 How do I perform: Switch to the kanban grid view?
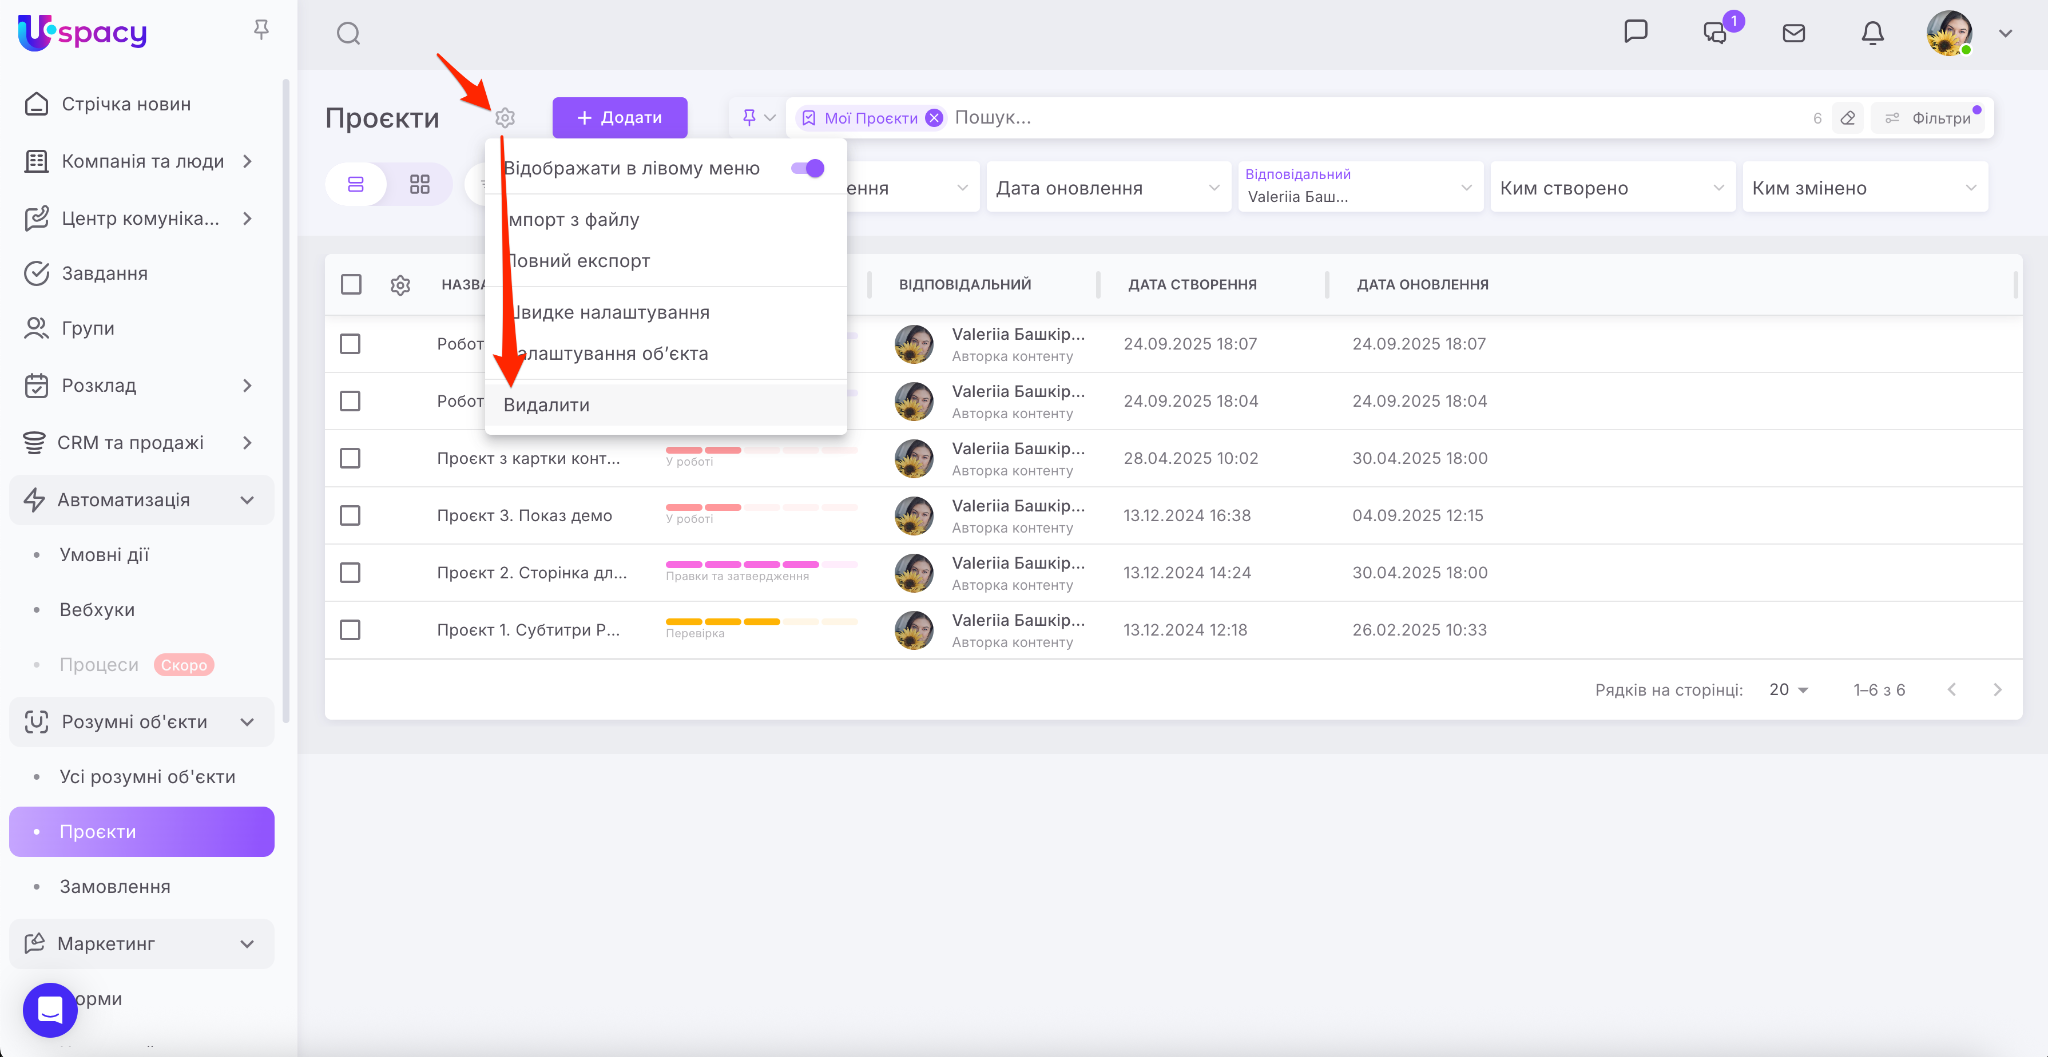click(x=420, y=184)
